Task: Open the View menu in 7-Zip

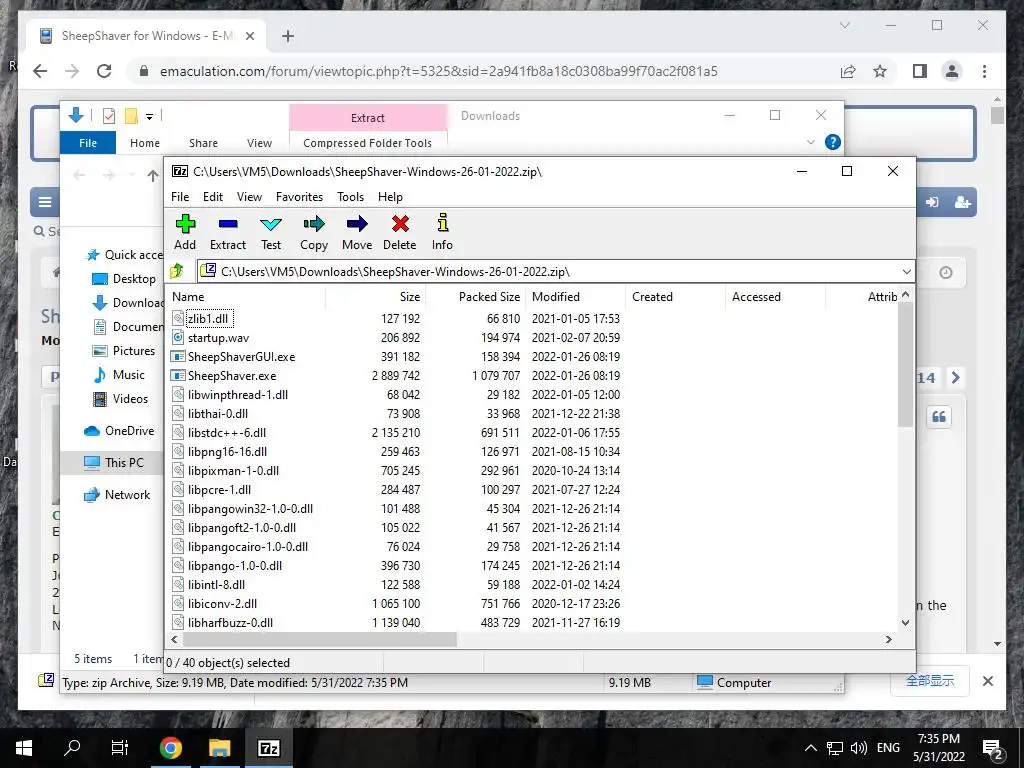Action: coord(249,197)
